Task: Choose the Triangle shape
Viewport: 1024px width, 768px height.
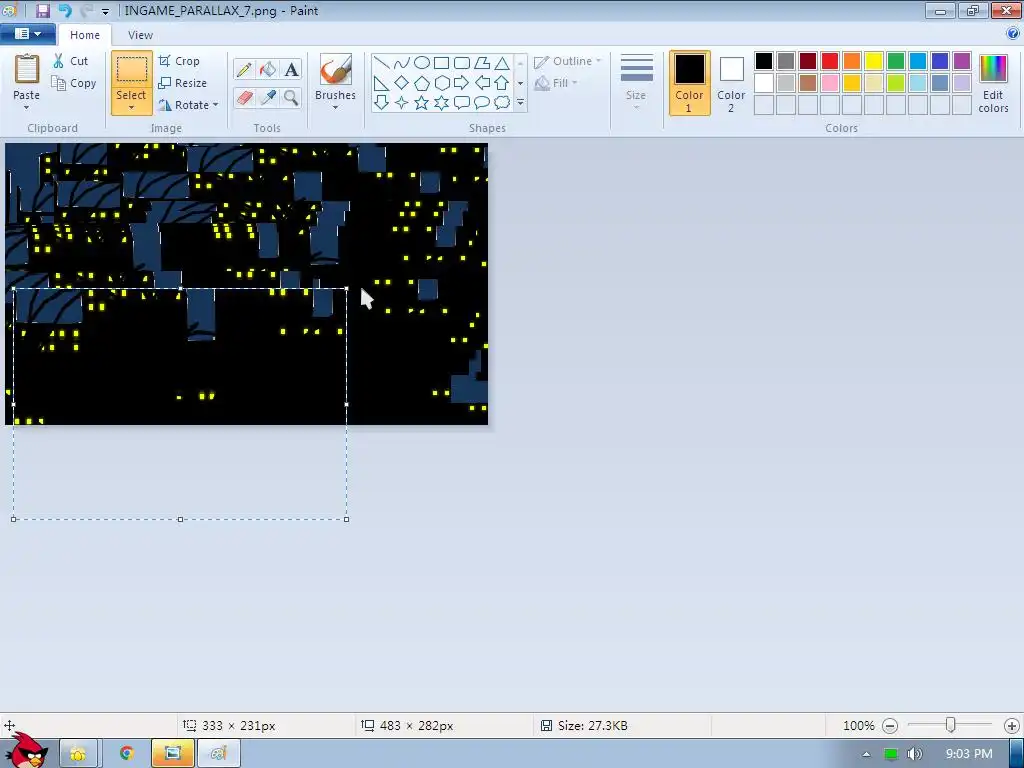Action: [502, 63]
